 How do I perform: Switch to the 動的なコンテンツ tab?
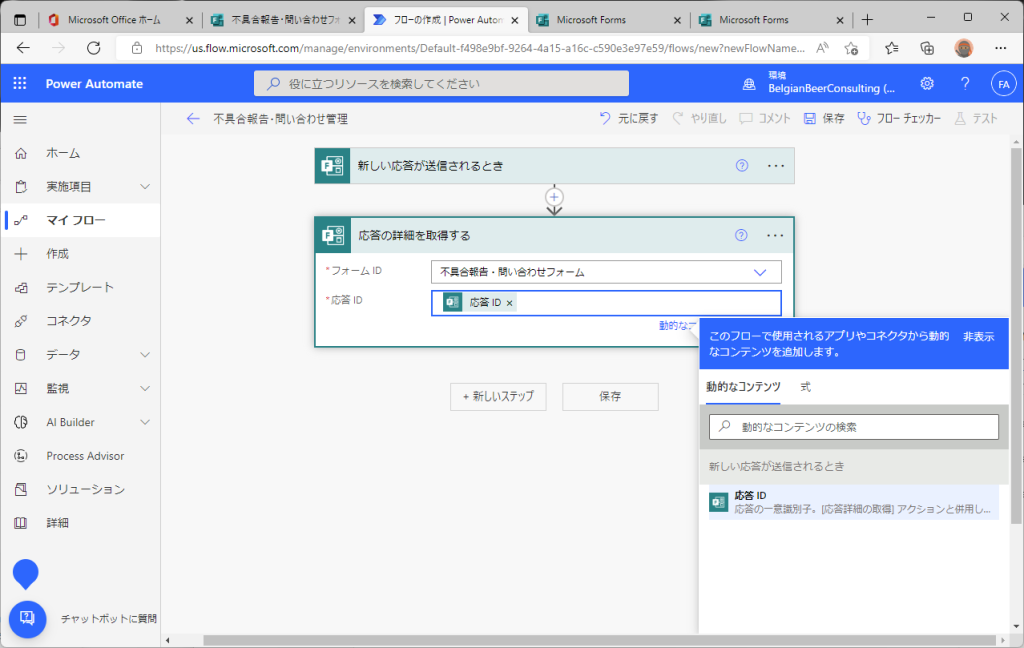(x=743, y=387)
